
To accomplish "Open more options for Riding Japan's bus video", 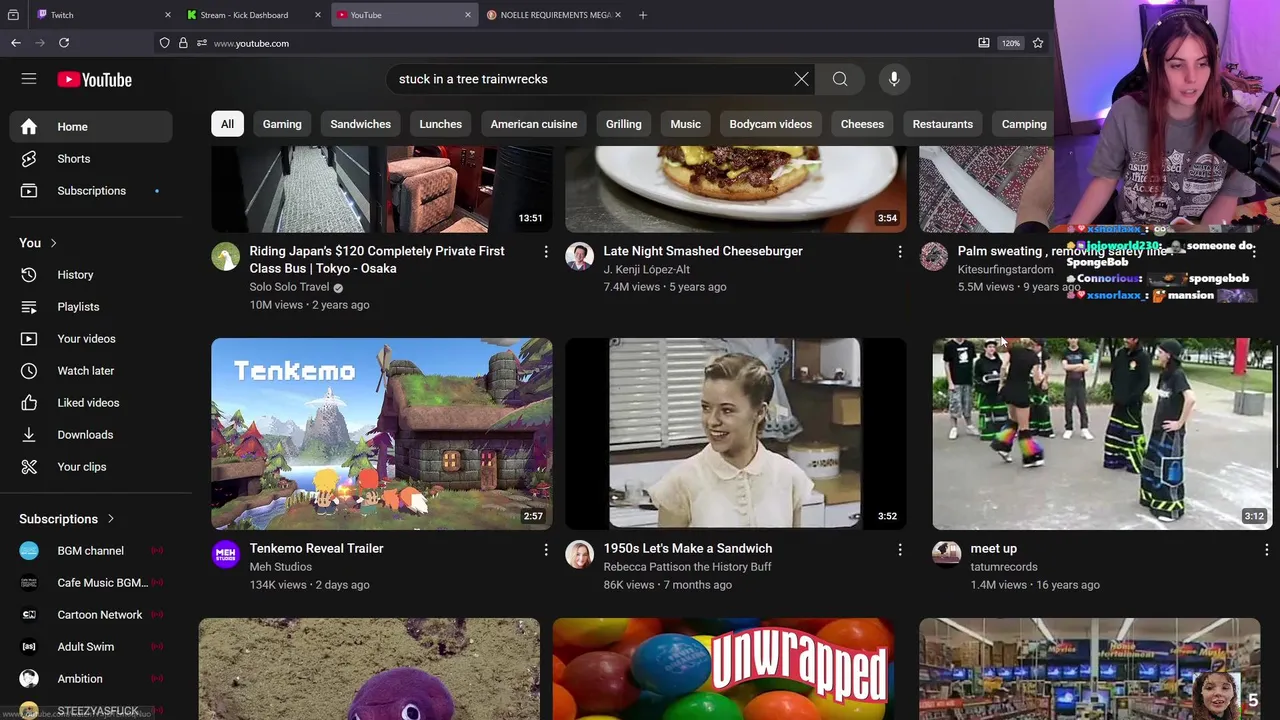I will [x=546, y=252].
